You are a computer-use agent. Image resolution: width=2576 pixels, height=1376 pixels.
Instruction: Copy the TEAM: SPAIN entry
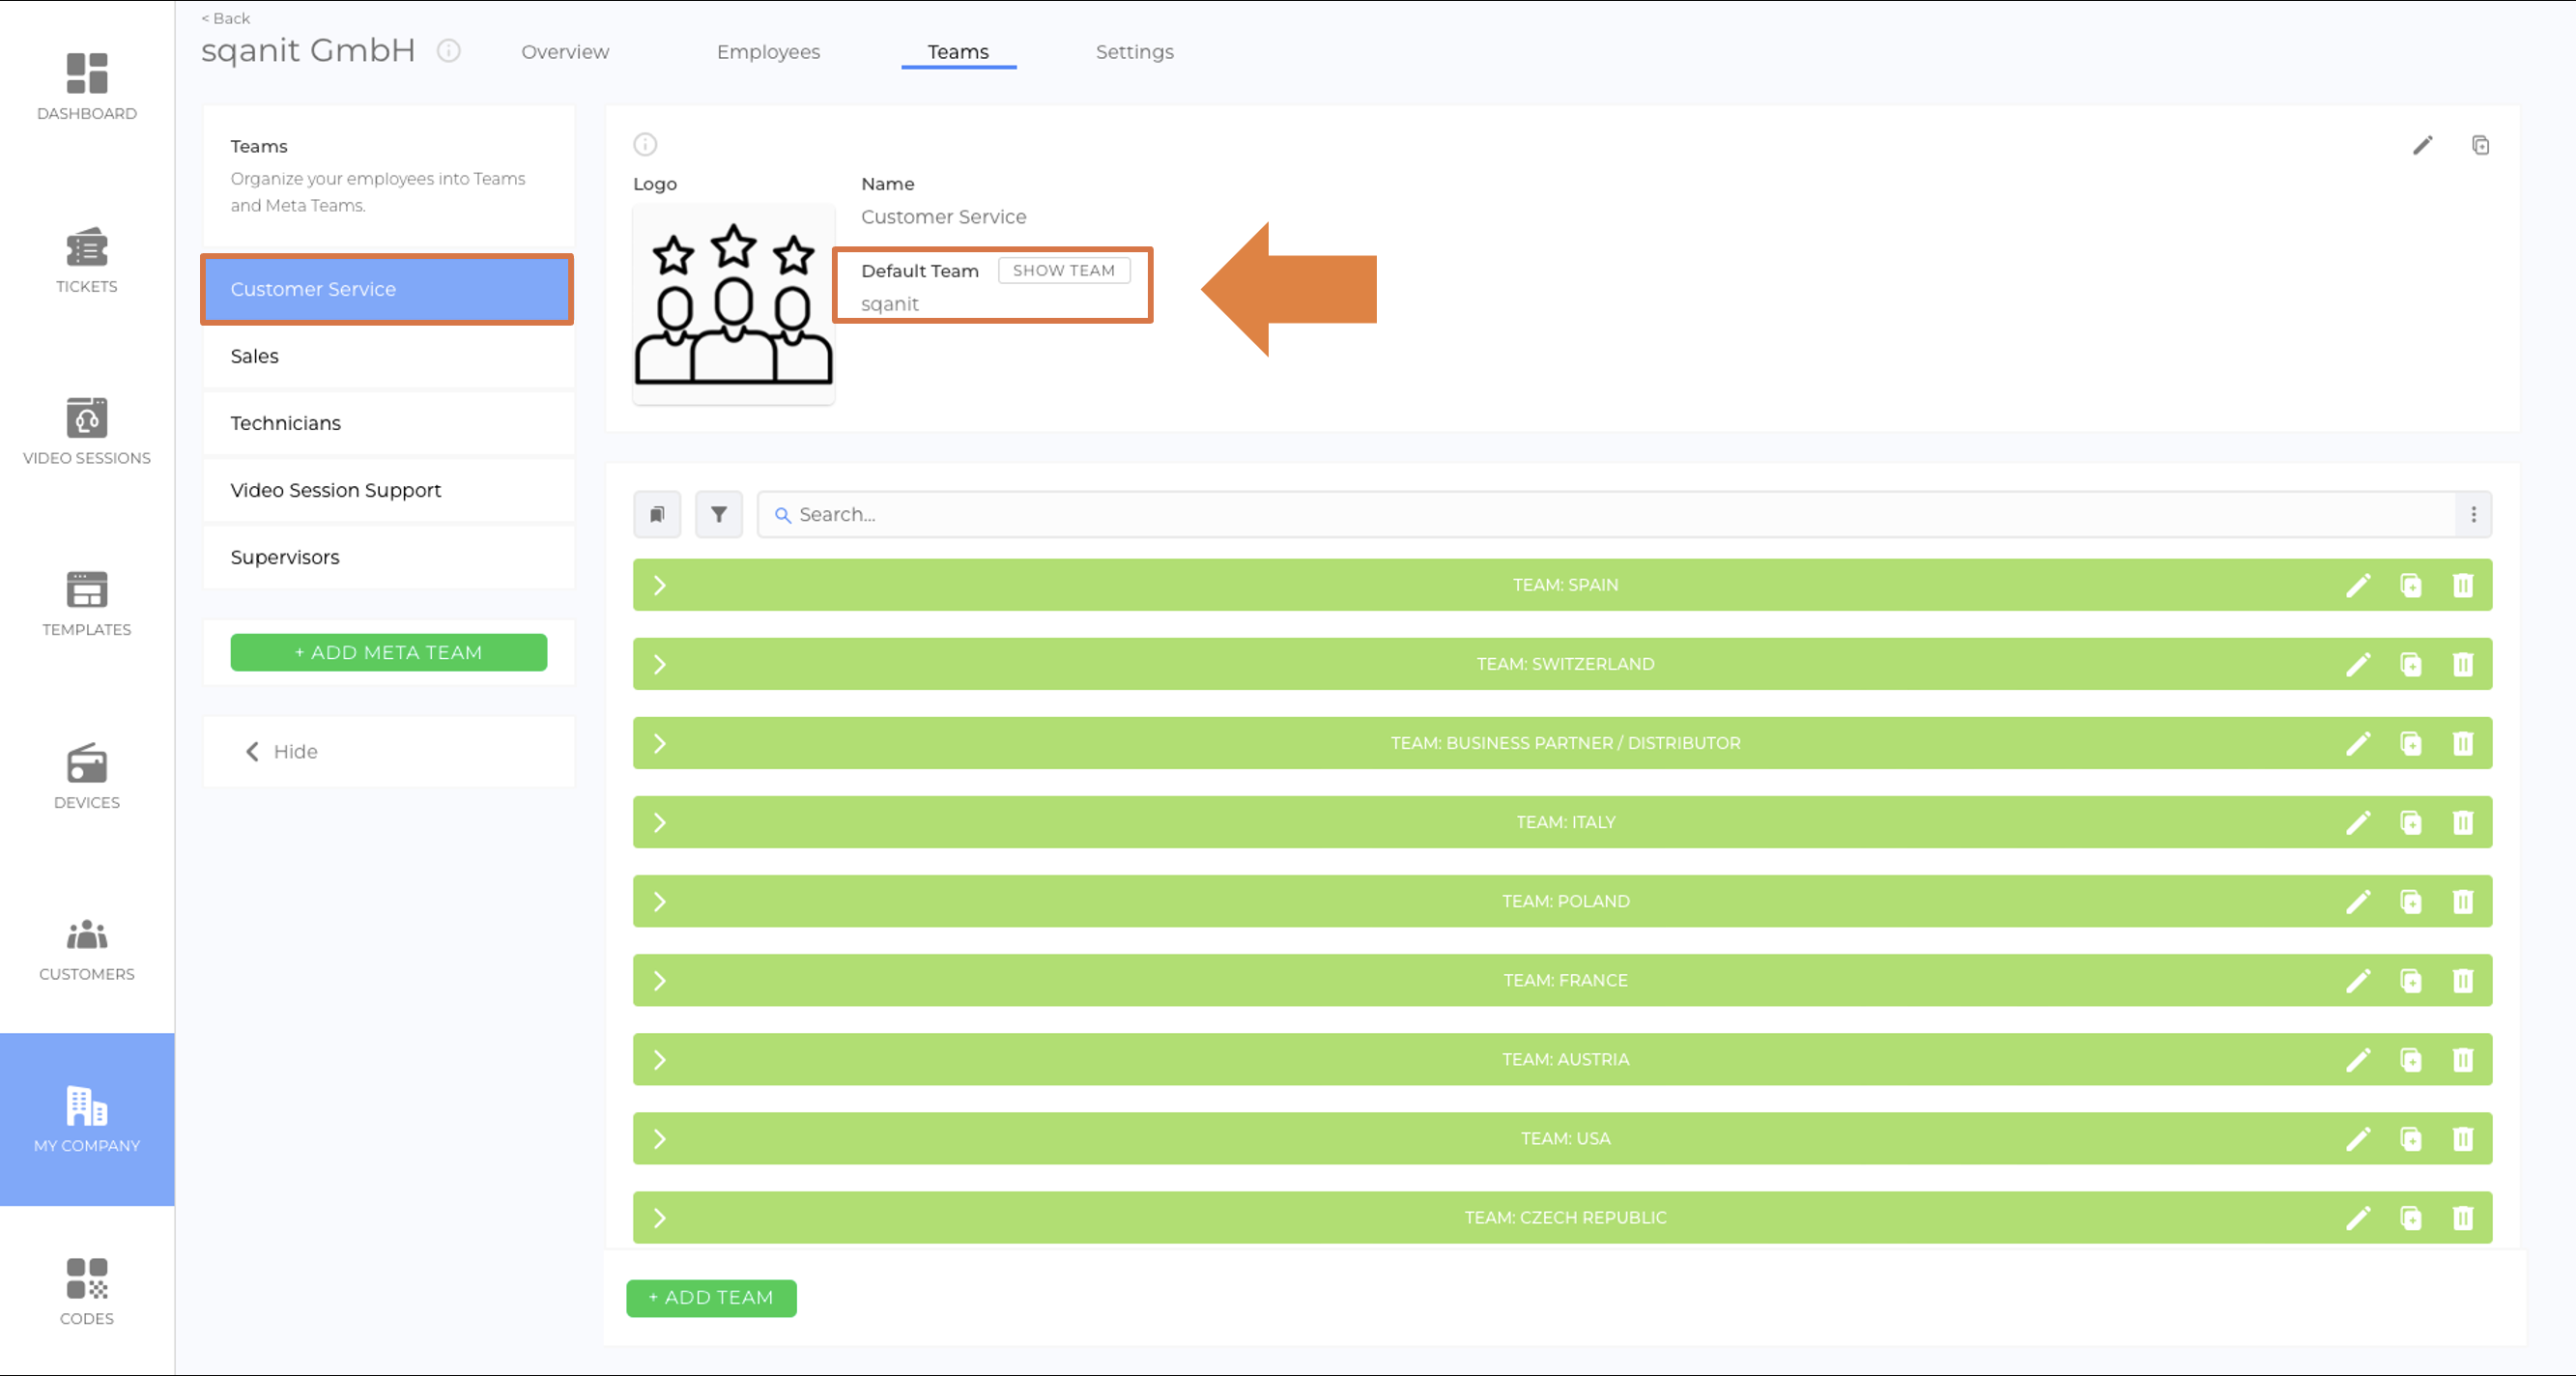pos(2412,585)
